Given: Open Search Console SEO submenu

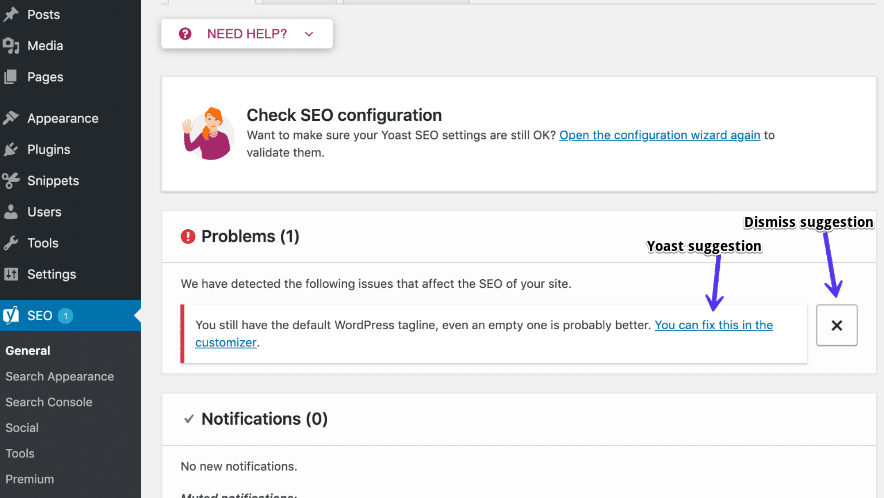Looking at the screenshot, I should (x=49, y=402).
